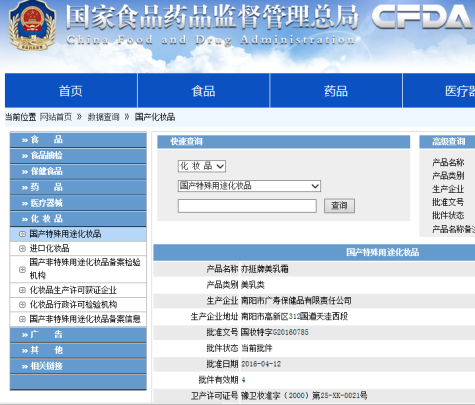Viewport: 475px width, 405px height.
Task: Select 化妆品生产许可获证企业 tree item
Action: [x=73, y=290]
